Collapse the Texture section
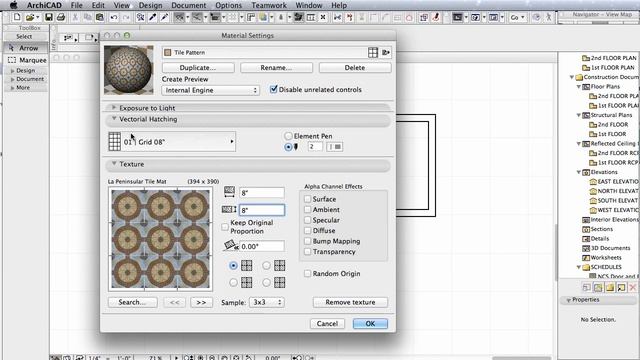Viewport: 640px width, 360px height. [114, 163]
